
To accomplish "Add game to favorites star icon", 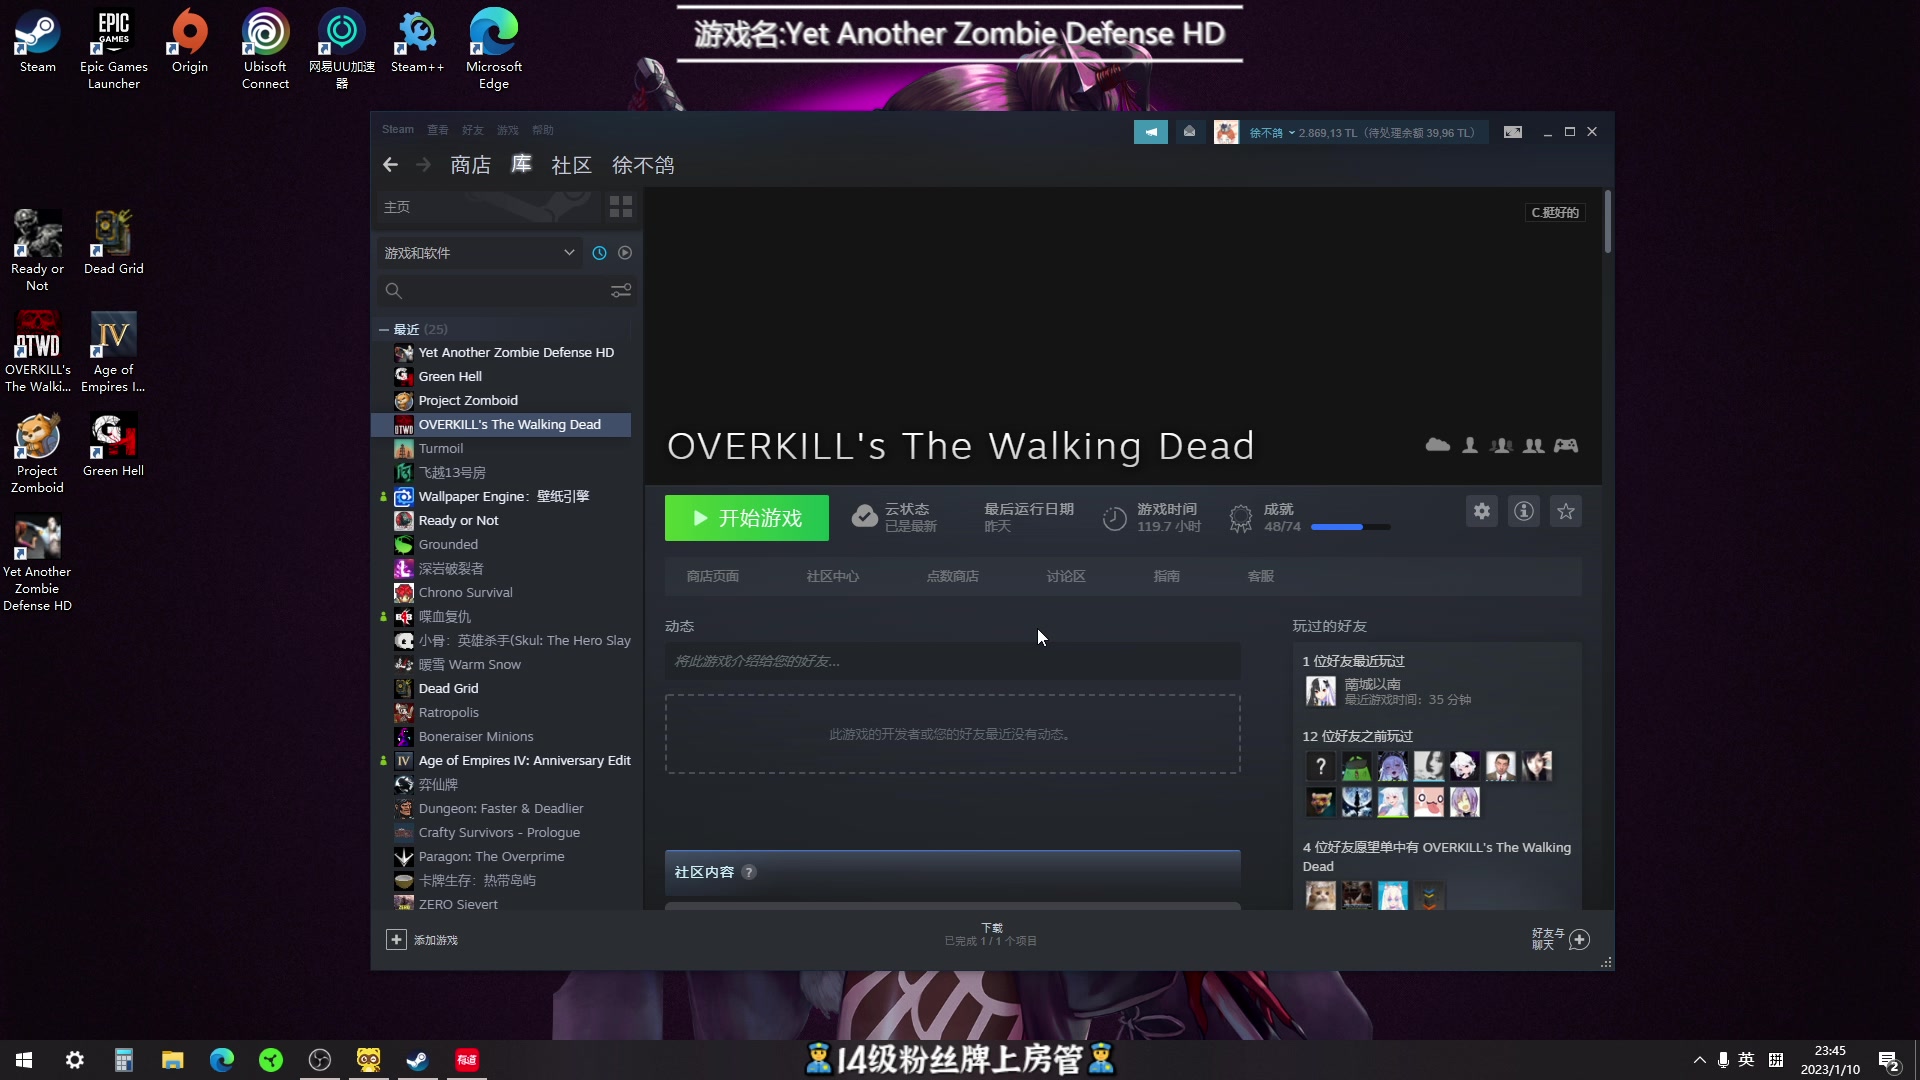I will pos(1565,511).
